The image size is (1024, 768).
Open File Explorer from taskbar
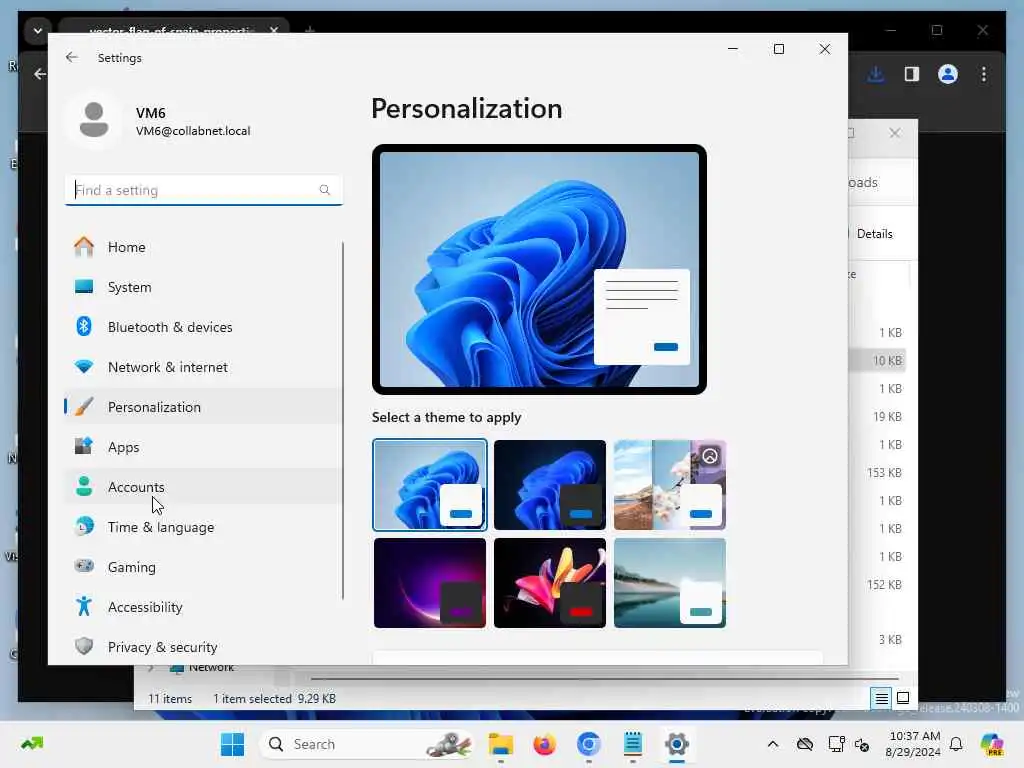(501, 744)
